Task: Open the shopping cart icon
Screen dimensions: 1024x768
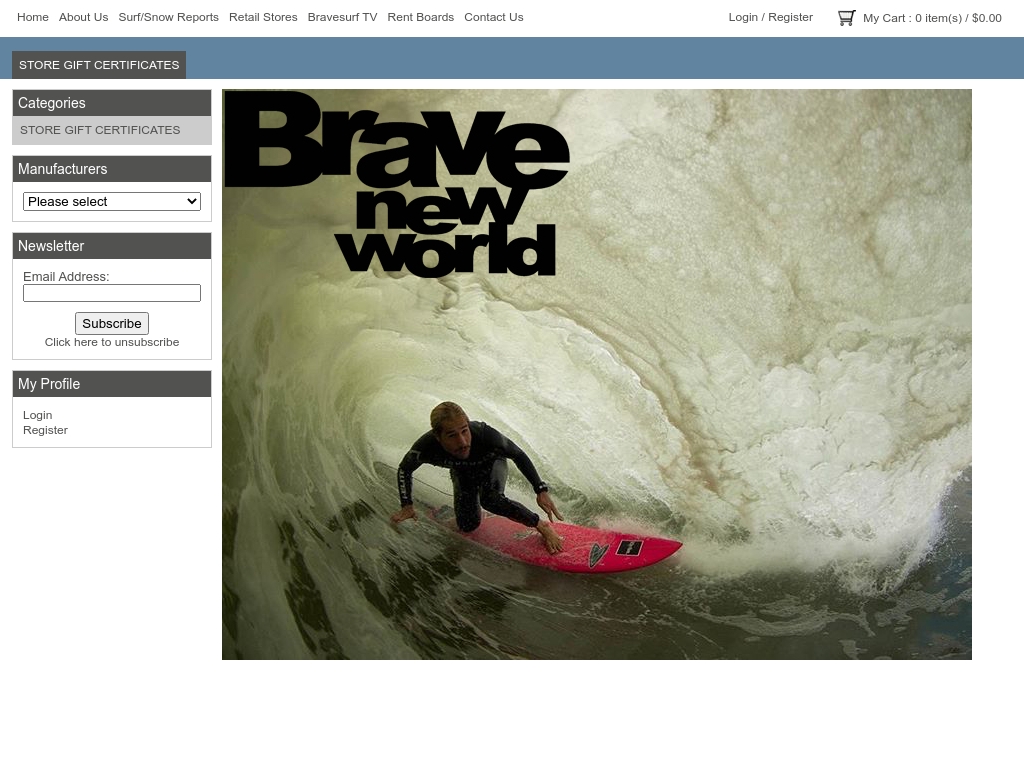Action: [x=846, y=18]
